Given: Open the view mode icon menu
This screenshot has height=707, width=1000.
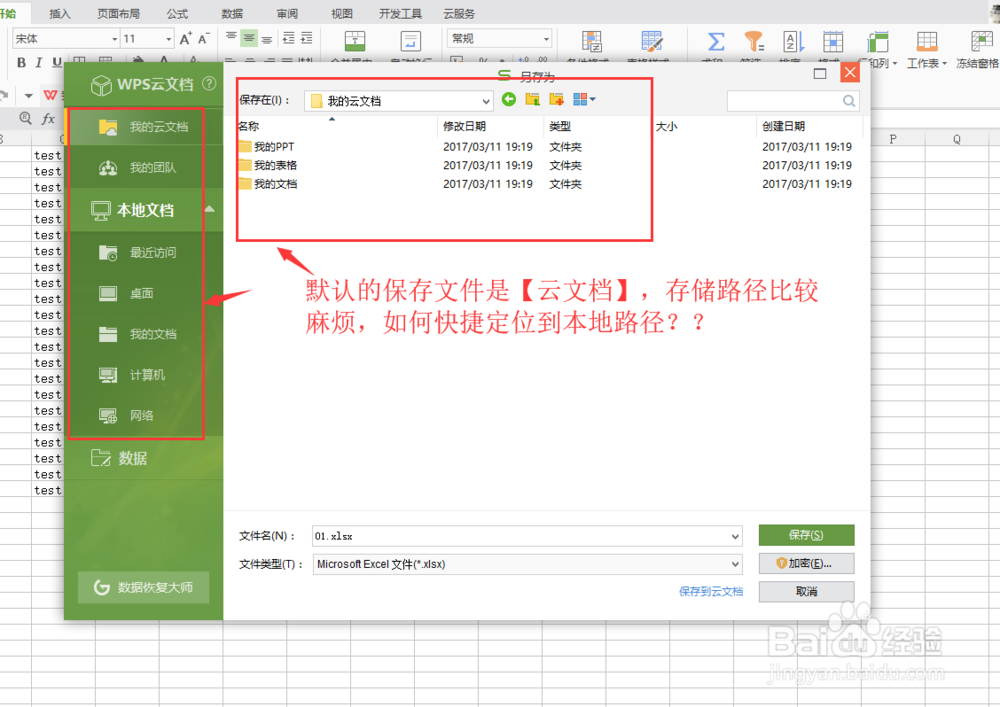Looking at the screenshot, I should coord(584,99).
